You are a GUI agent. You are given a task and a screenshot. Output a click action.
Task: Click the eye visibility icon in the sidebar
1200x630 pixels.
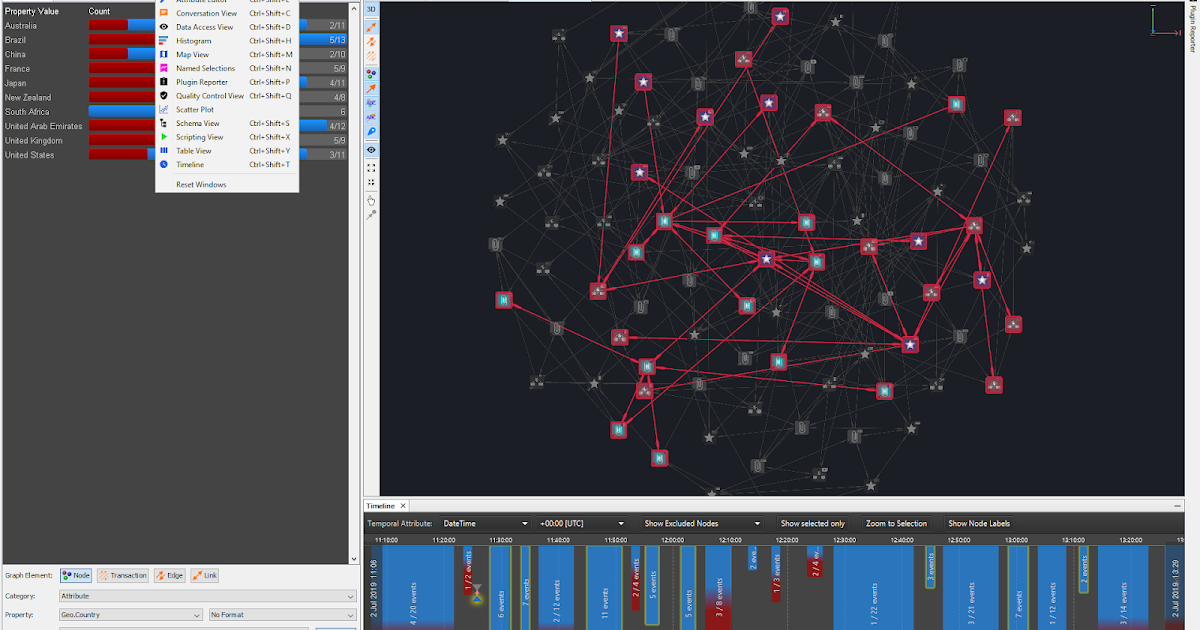(371, 150)
